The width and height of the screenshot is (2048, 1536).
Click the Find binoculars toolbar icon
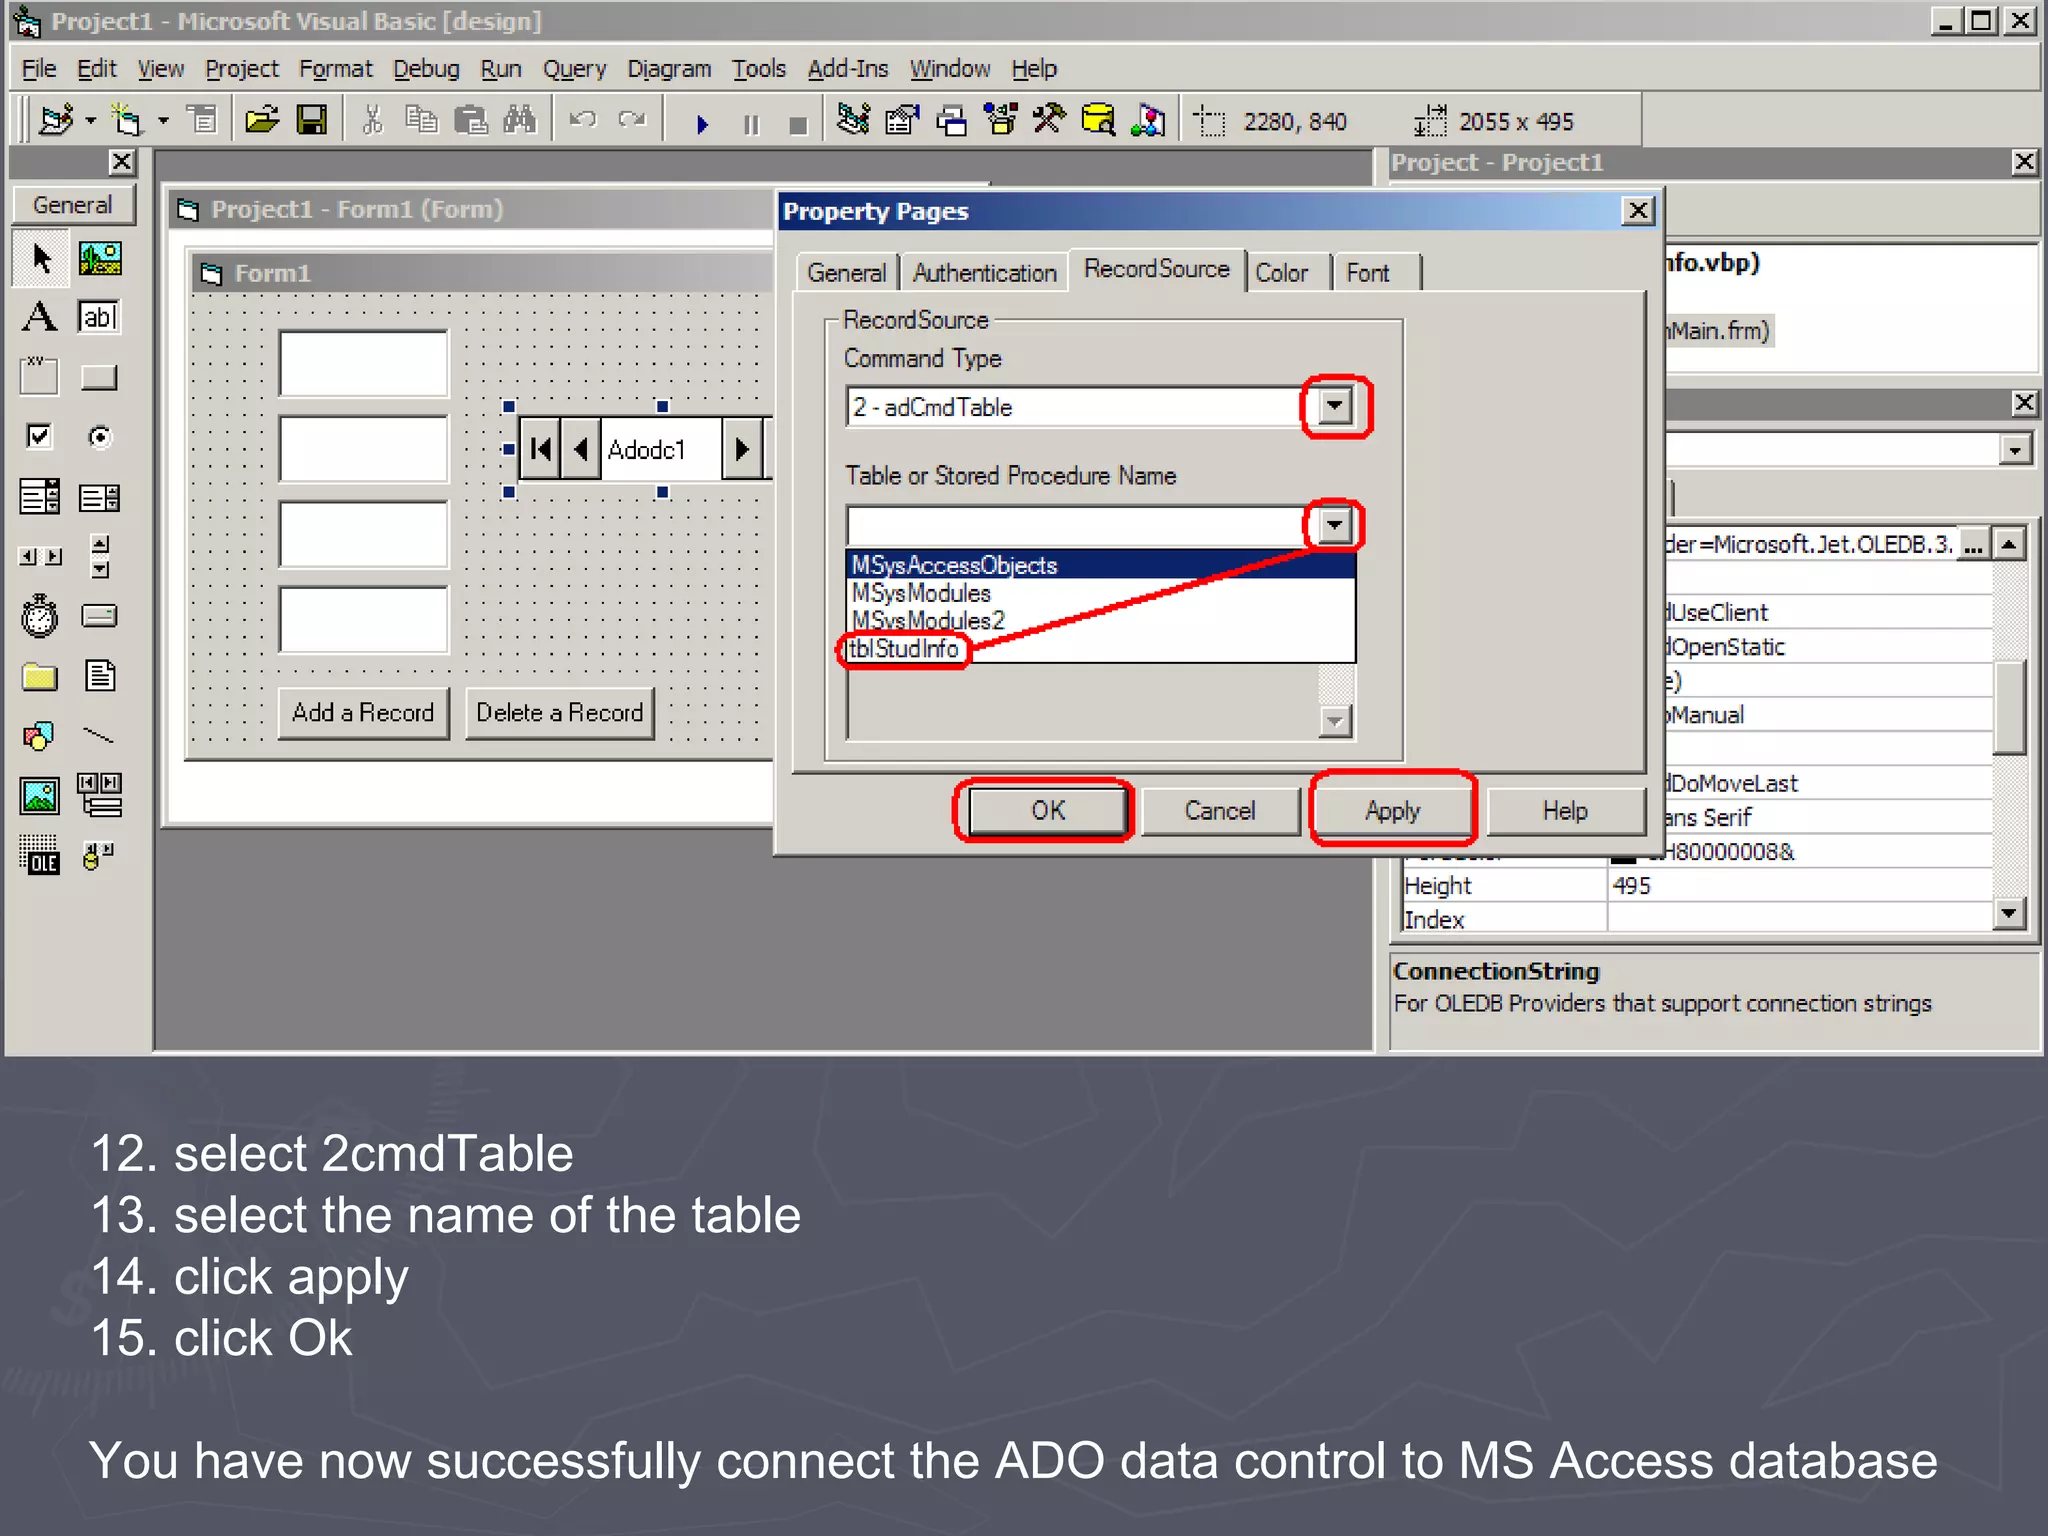click(x=520, y=121)
